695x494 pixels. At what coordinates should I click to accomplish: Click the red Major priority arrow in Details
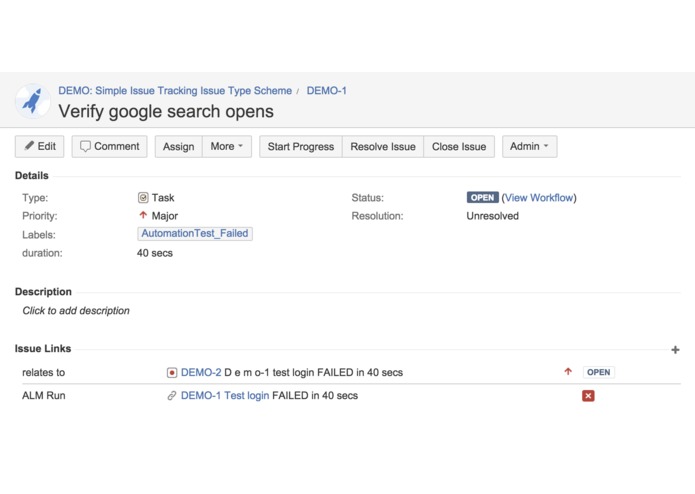tap(143, 215)
